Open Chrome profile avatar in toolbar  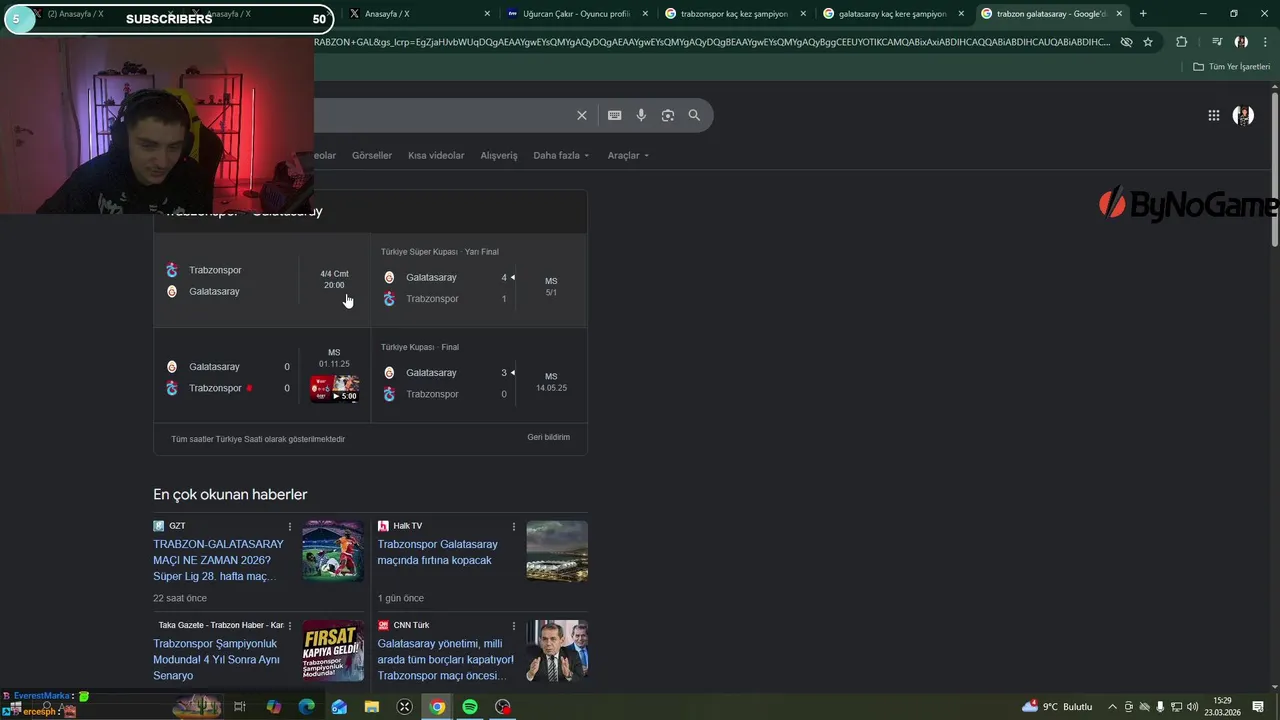(x=1241, y=42)
